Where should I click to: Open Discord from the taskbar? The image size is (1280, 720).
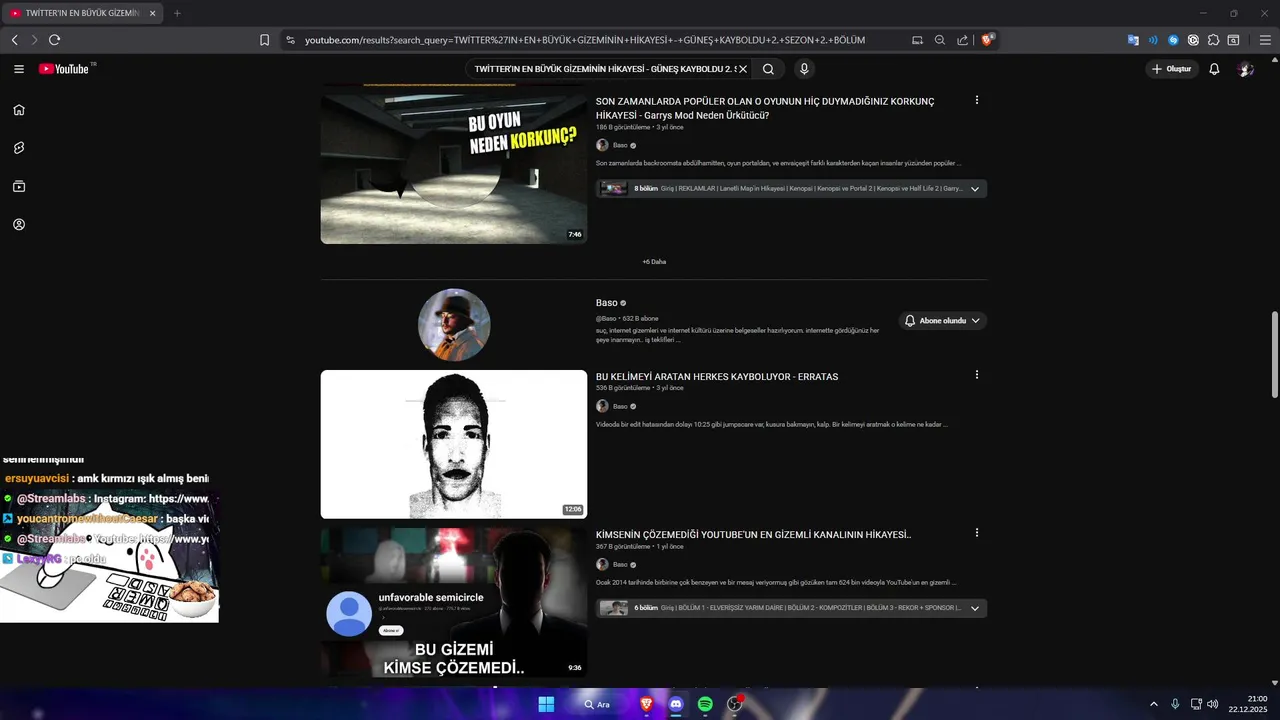coord(676,704)
